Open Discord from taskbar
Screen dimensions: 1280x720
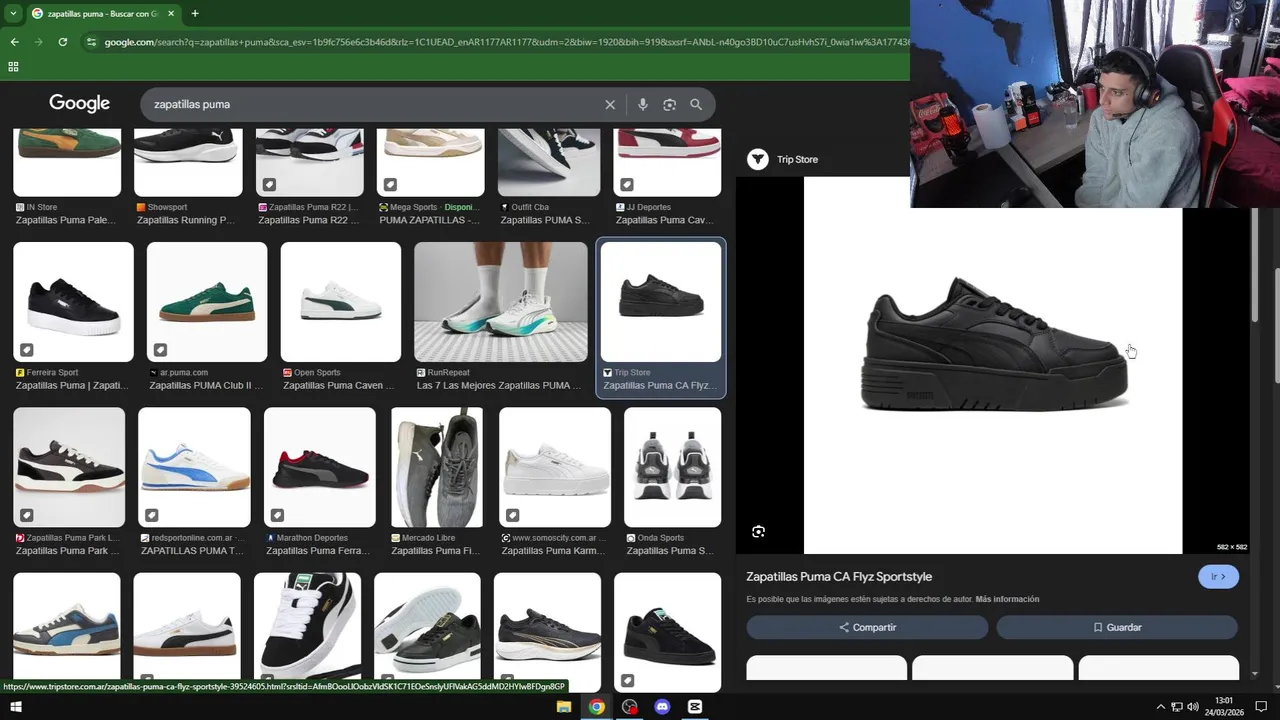pos(662,707)
